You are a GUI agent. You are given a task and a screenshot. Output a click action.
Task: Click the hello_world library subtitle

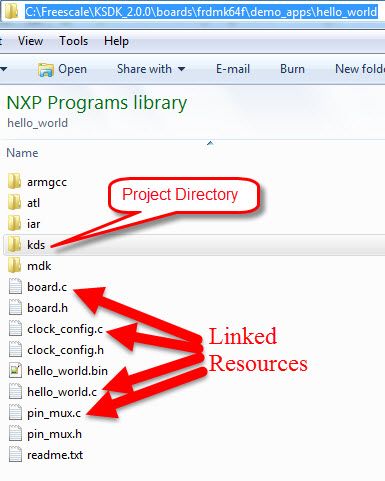pos(37,123)
